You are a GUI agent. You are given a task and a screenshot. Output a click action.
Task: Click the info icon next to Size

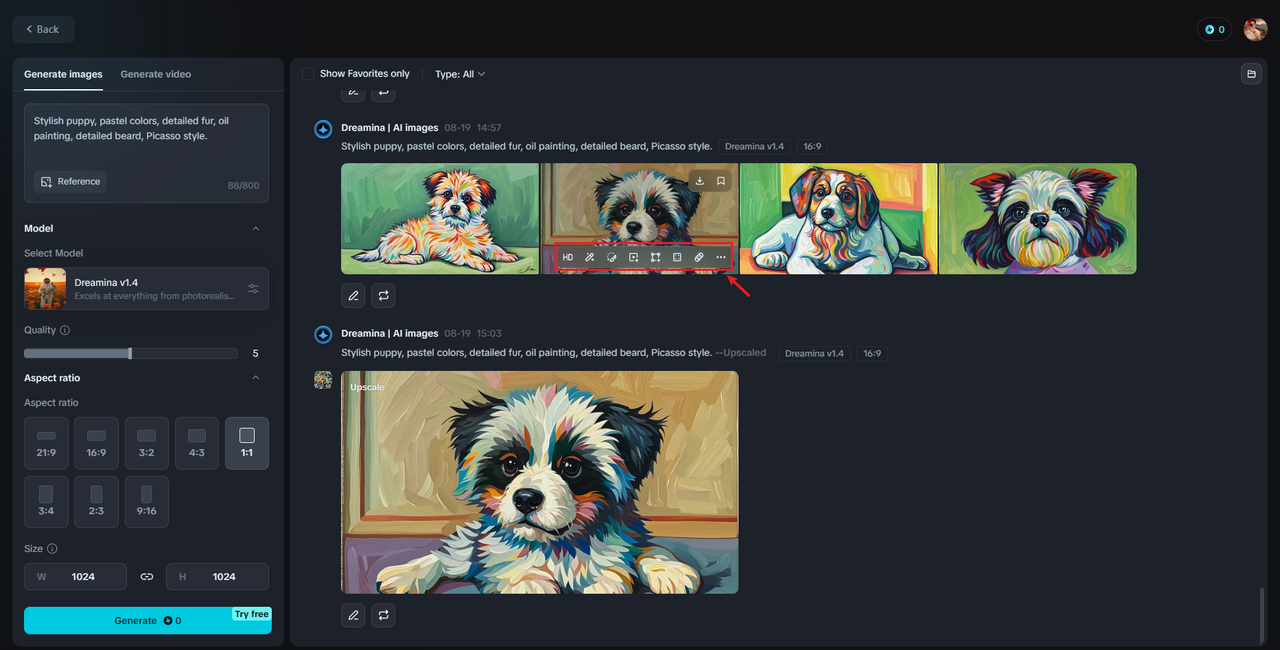pyautogui.click(x=52, y=548)
